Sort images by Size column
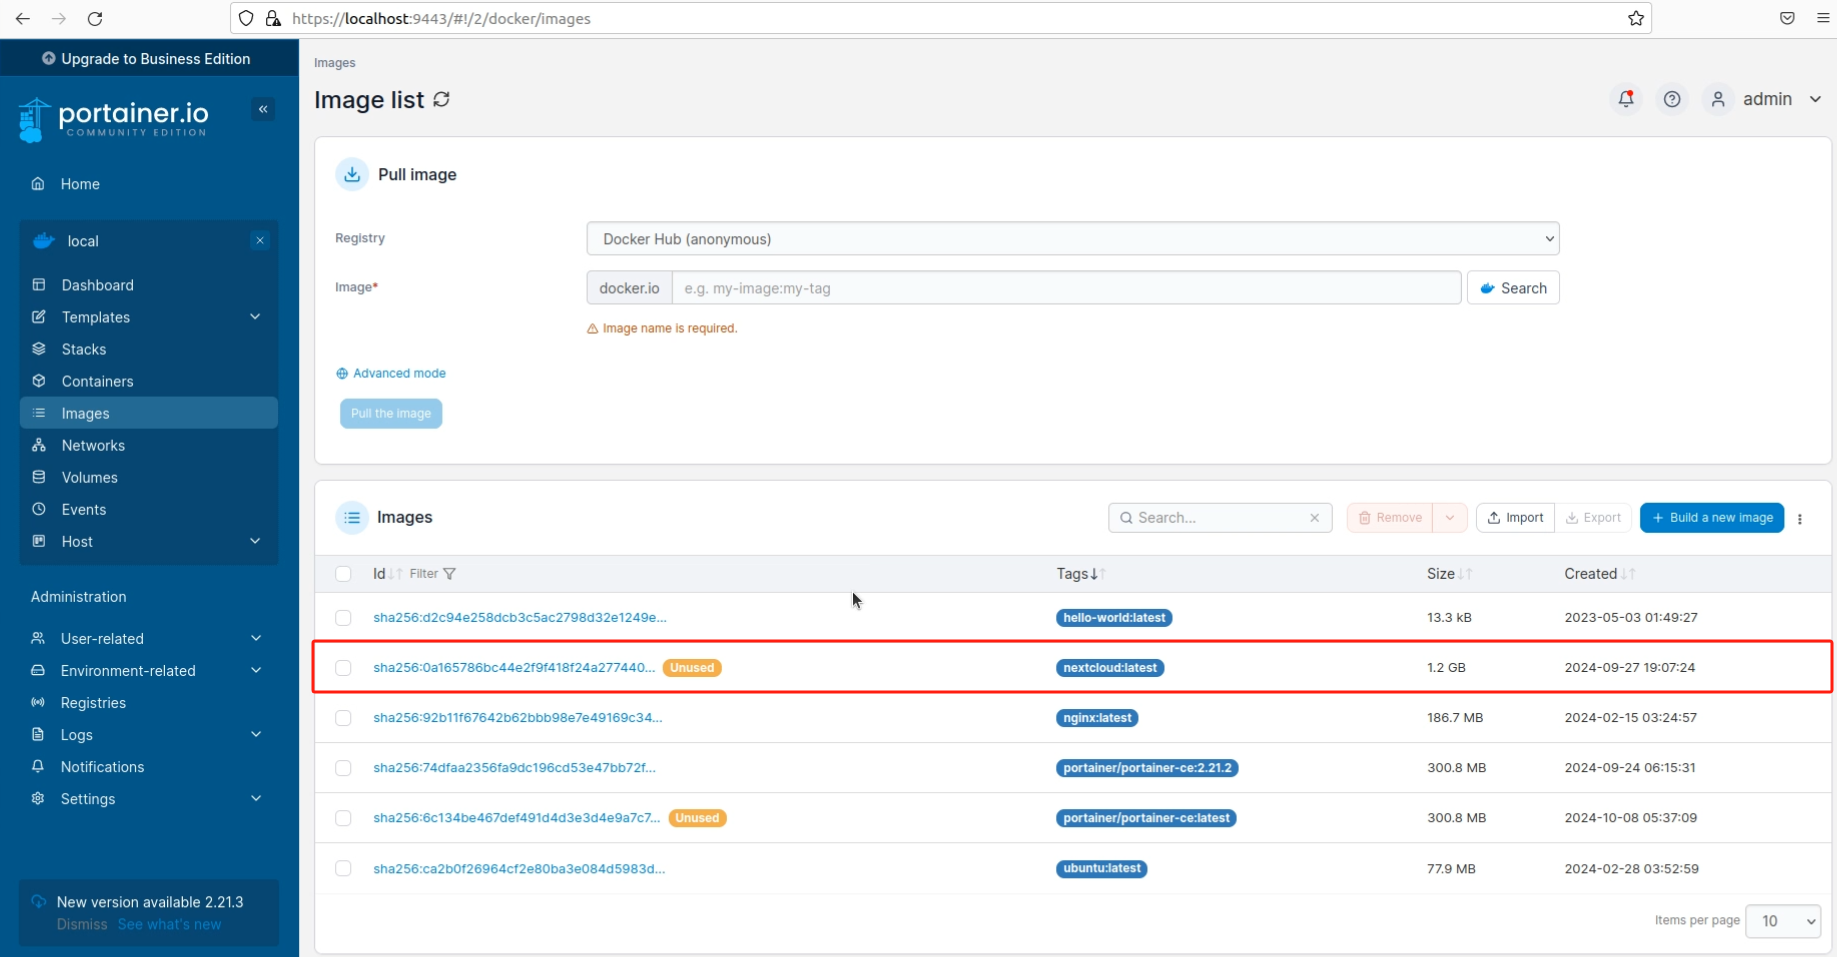 click(1449, 574)
